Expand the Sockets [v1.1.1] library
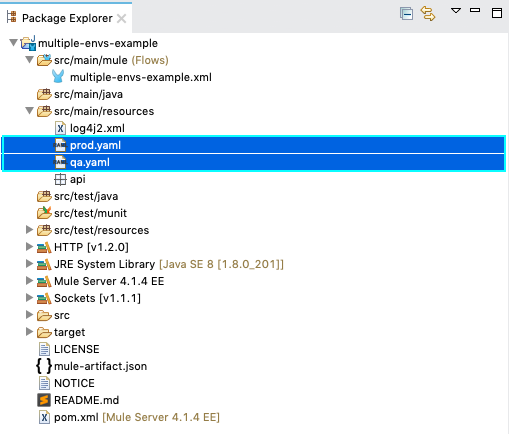 click(29, 297)
